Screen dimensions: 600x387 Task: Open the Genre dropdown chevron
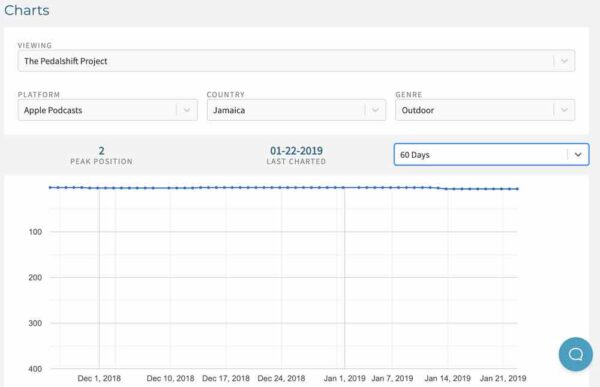[x=564, y=110]
